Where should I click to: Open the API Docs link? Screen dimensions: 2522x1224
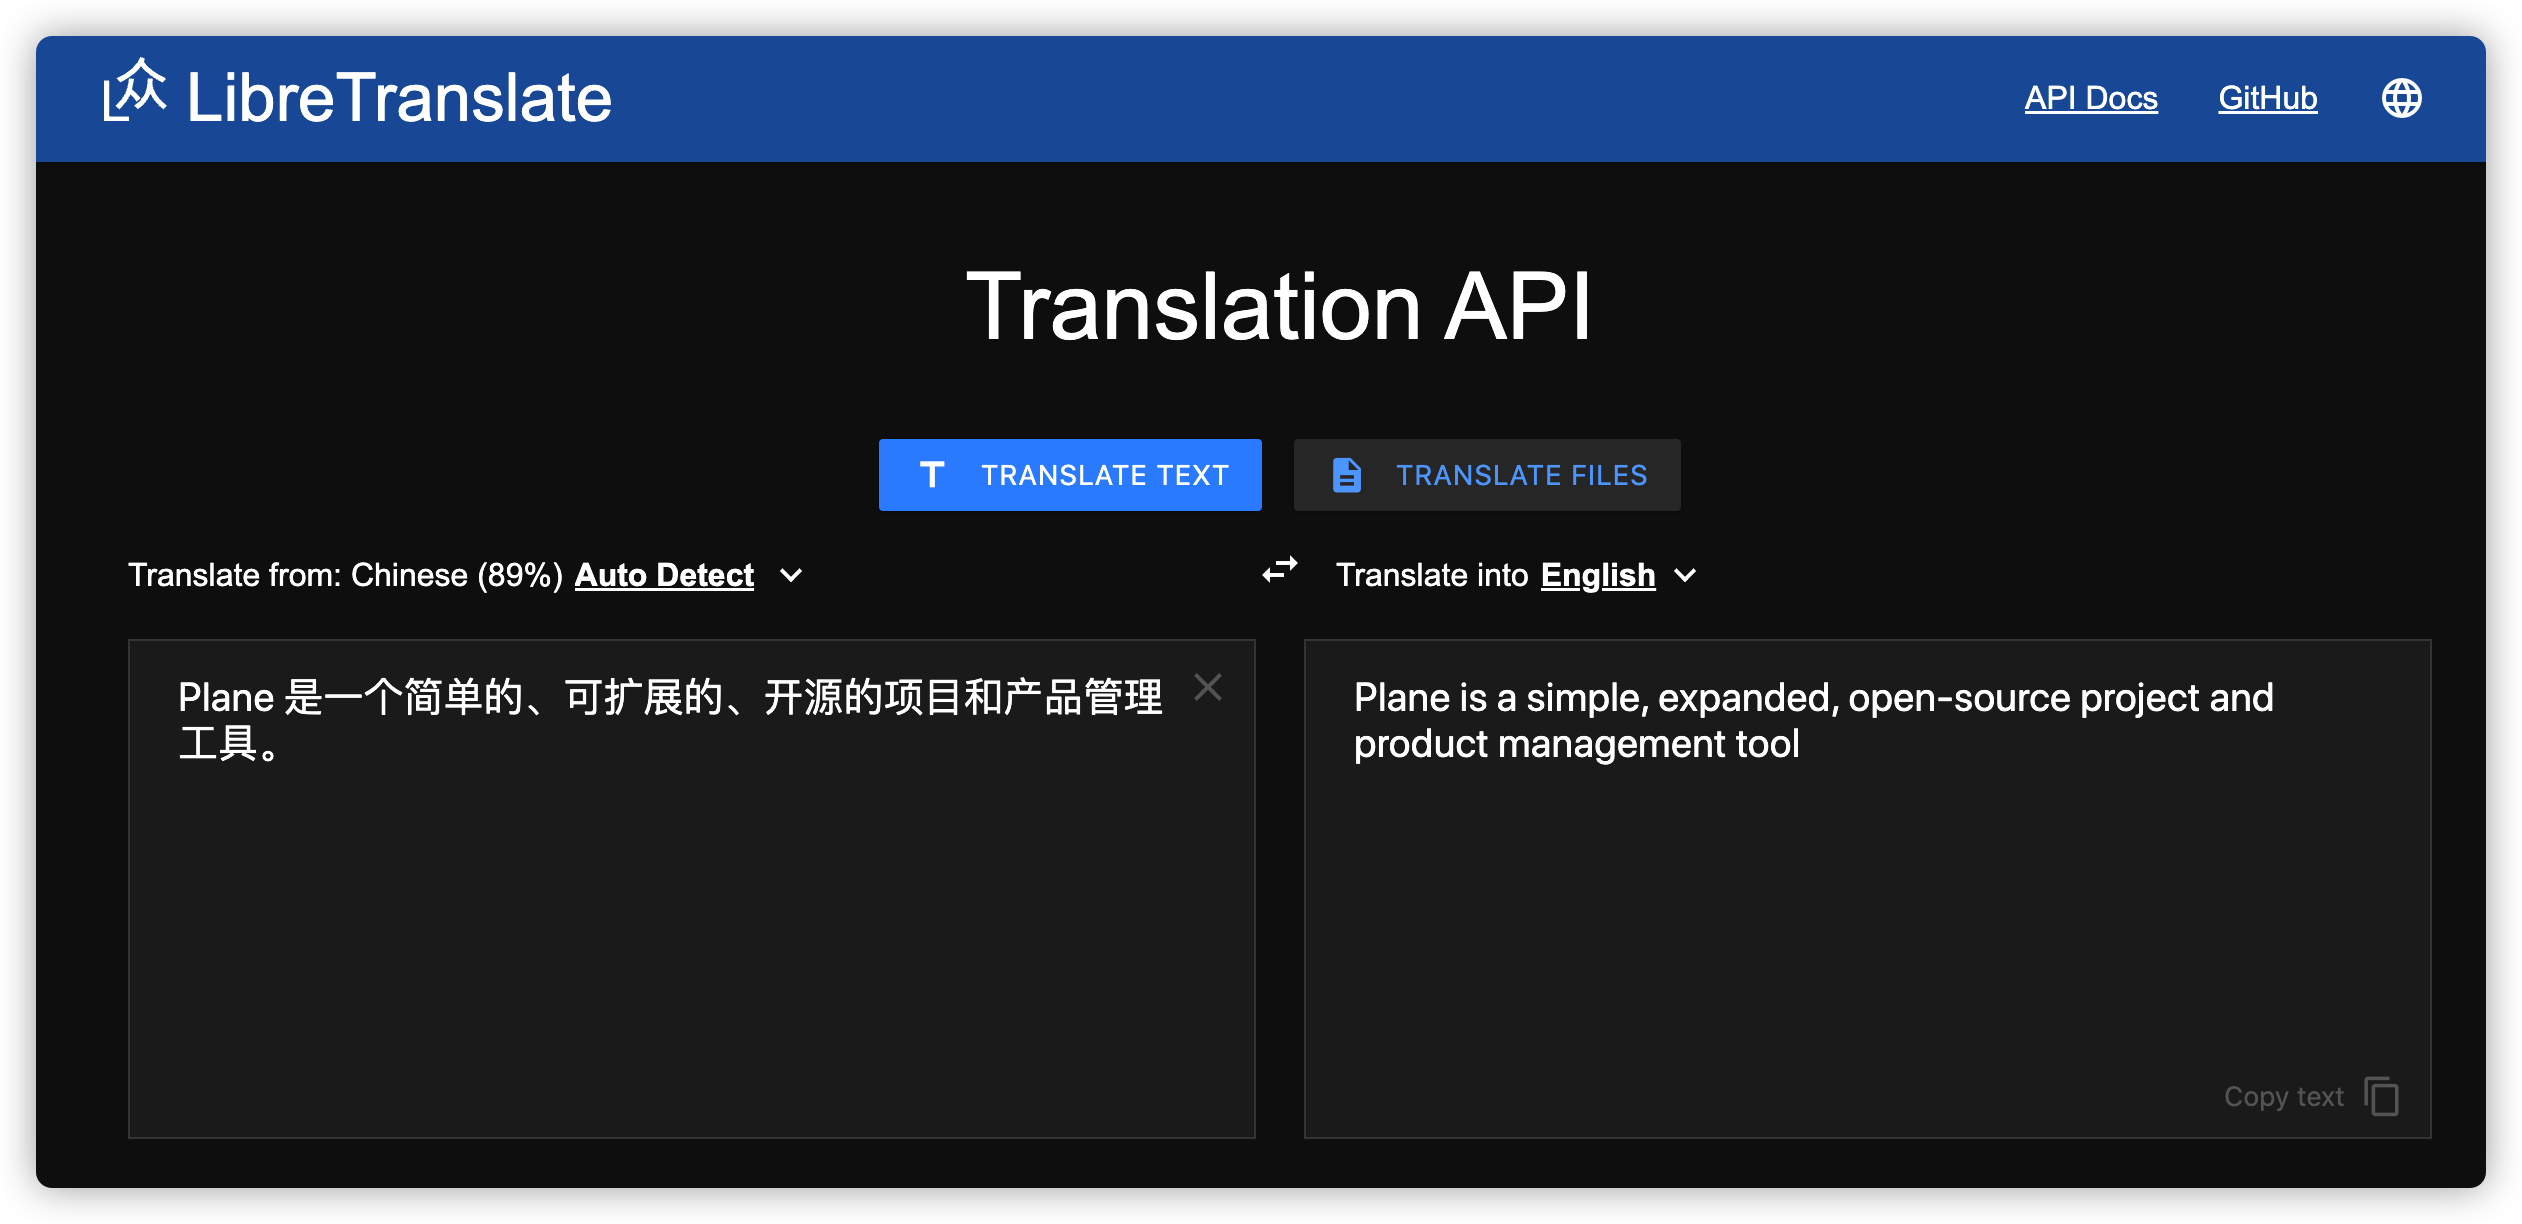point(2090,98)
